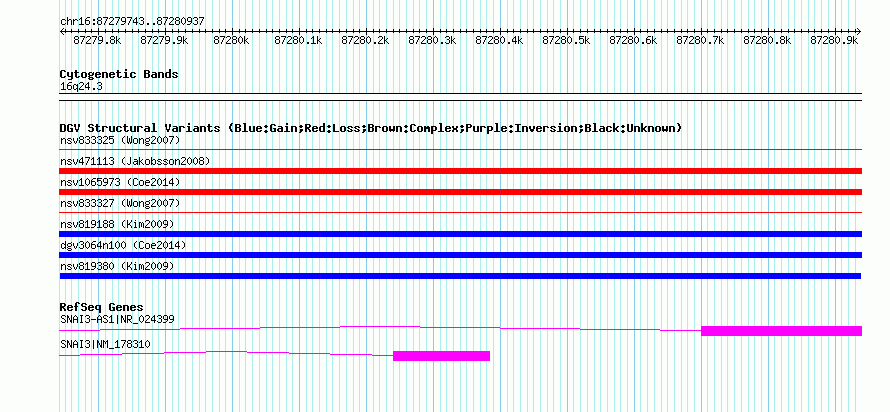The height and width of the screenshot is (412, 890).
Task: Open nsv471113 (Jakobsson2008) variant label
Action: pos(135,161)
